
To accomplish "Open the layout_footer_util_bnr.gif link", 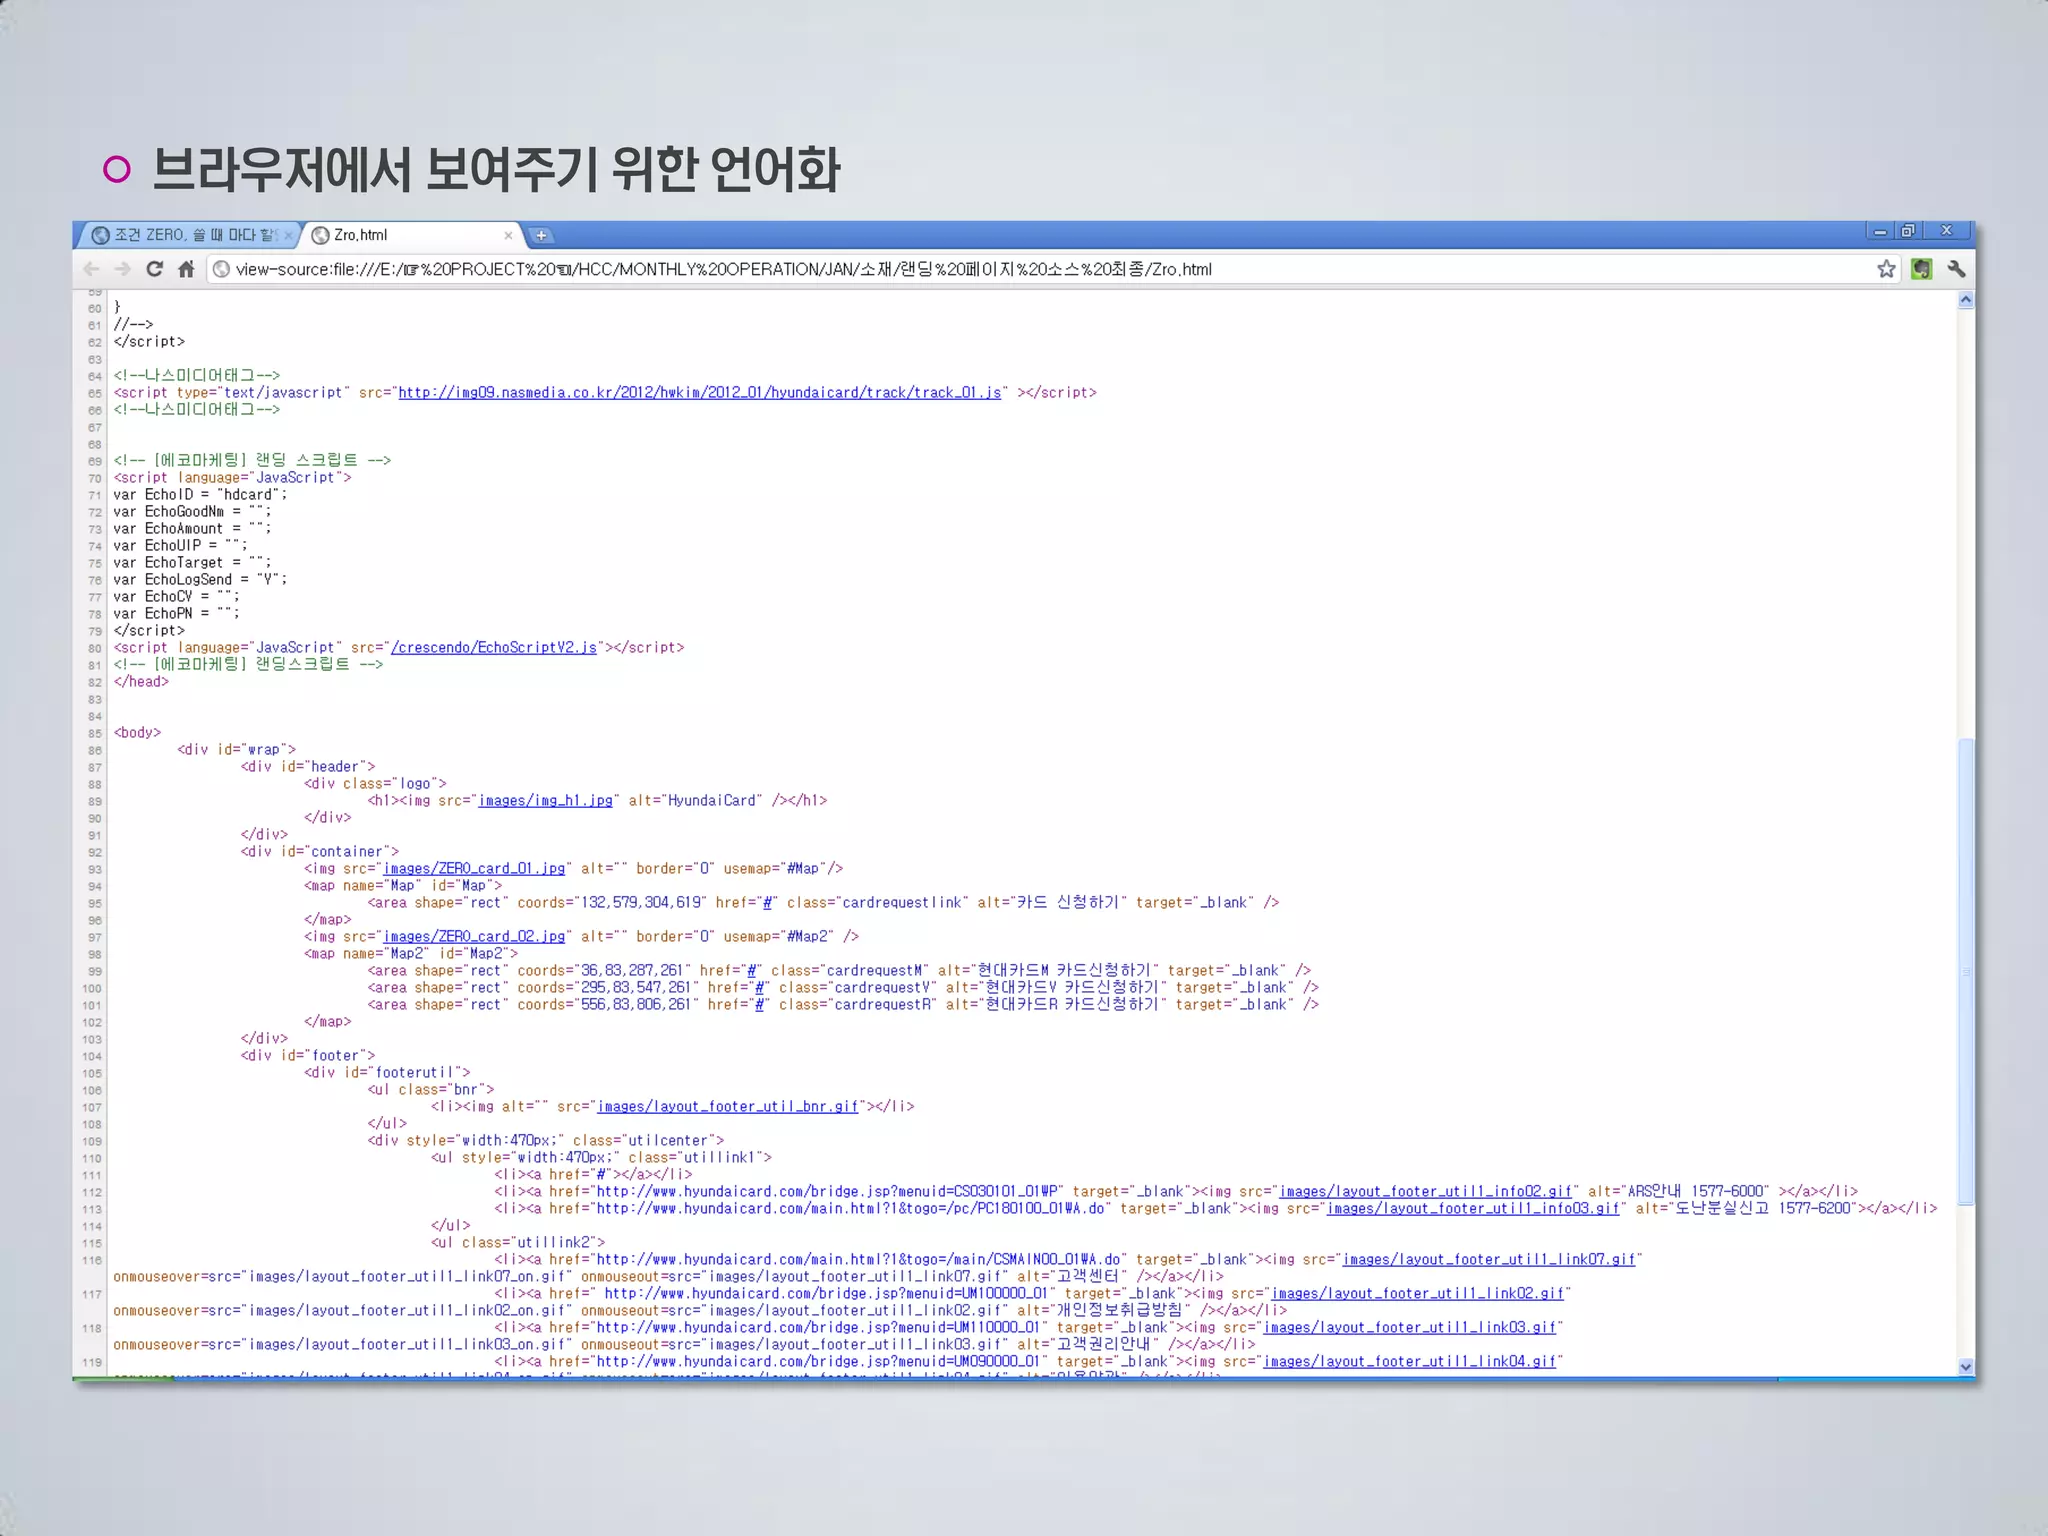I will pos(728,1107).
